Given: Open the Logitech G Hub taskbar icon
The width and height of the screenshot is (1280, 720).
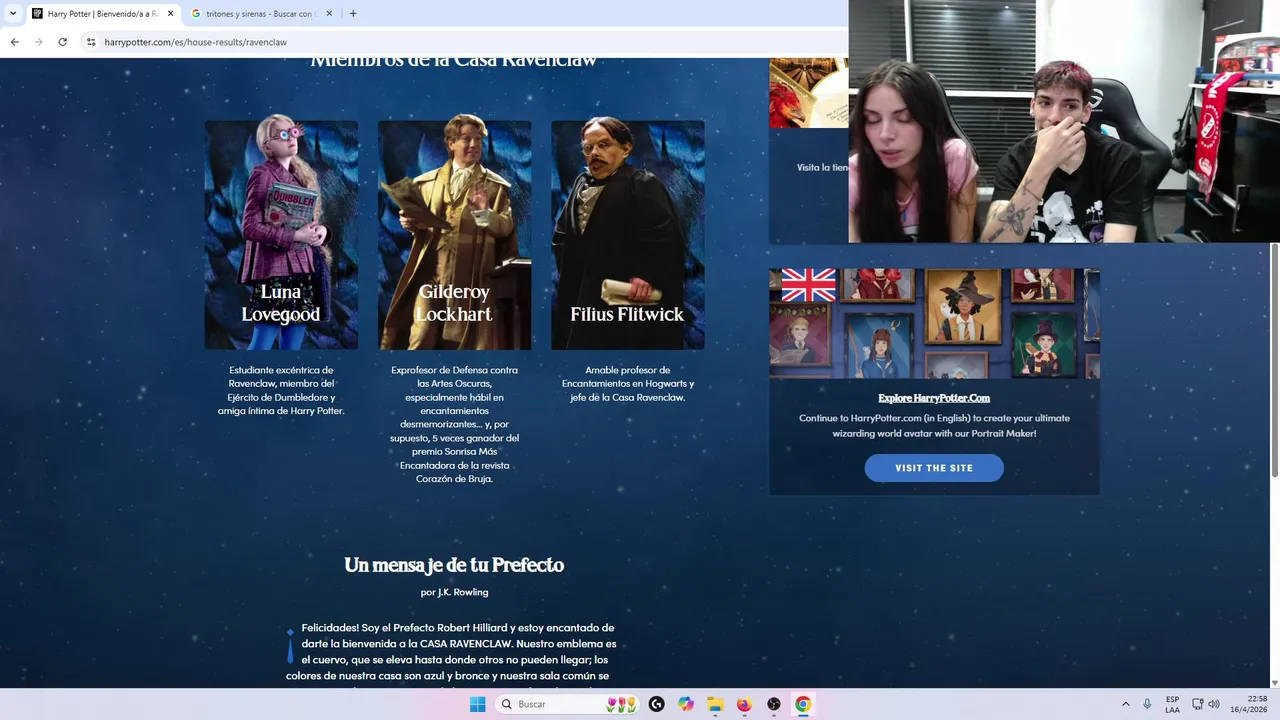Looking at the screenshot, I should [656, 704].
